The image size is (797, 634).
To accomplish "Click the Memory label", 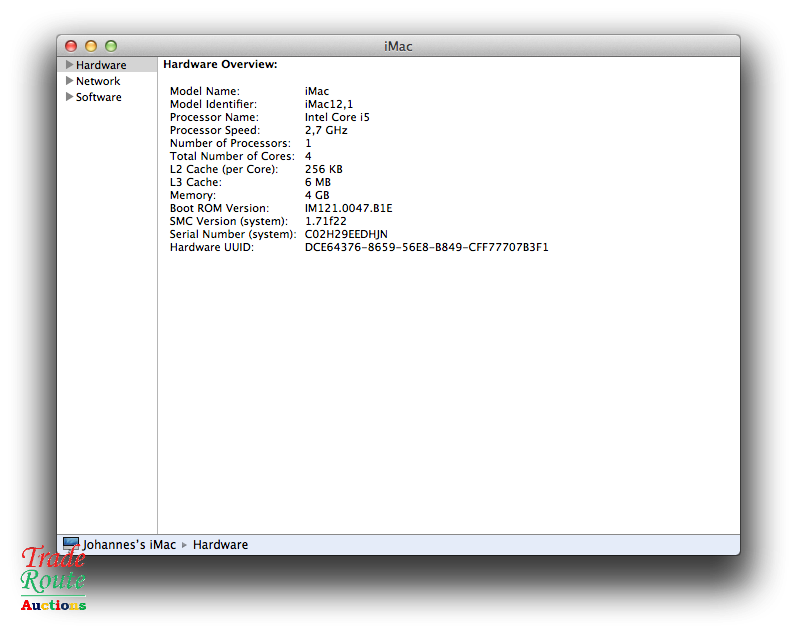I will pyautogui.click(x=193, y=195).
